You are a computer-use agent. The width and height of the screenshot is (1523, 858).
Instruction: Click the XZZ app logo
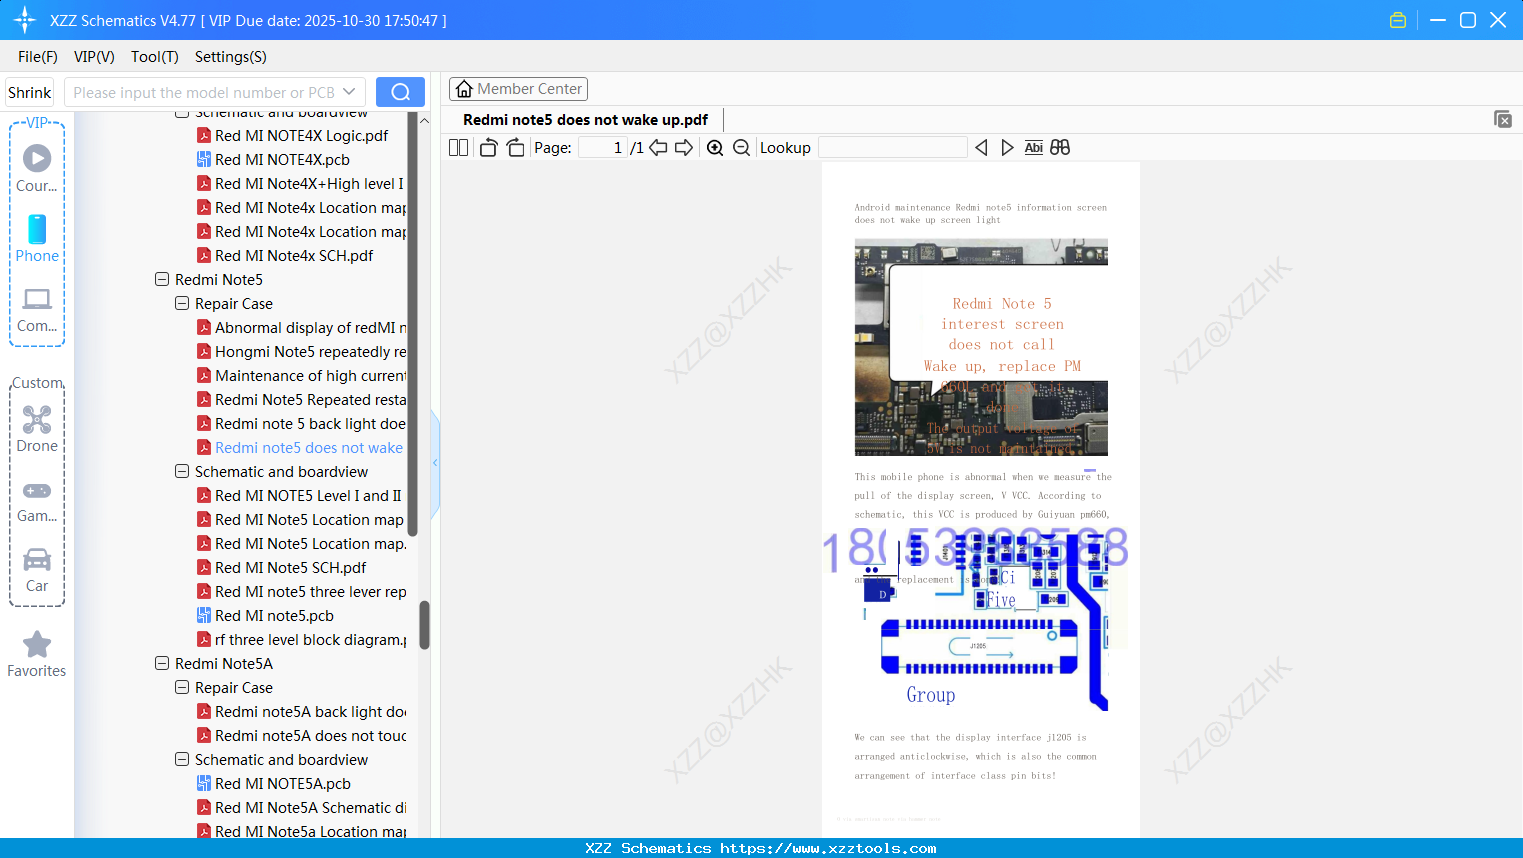coord(25,20)
